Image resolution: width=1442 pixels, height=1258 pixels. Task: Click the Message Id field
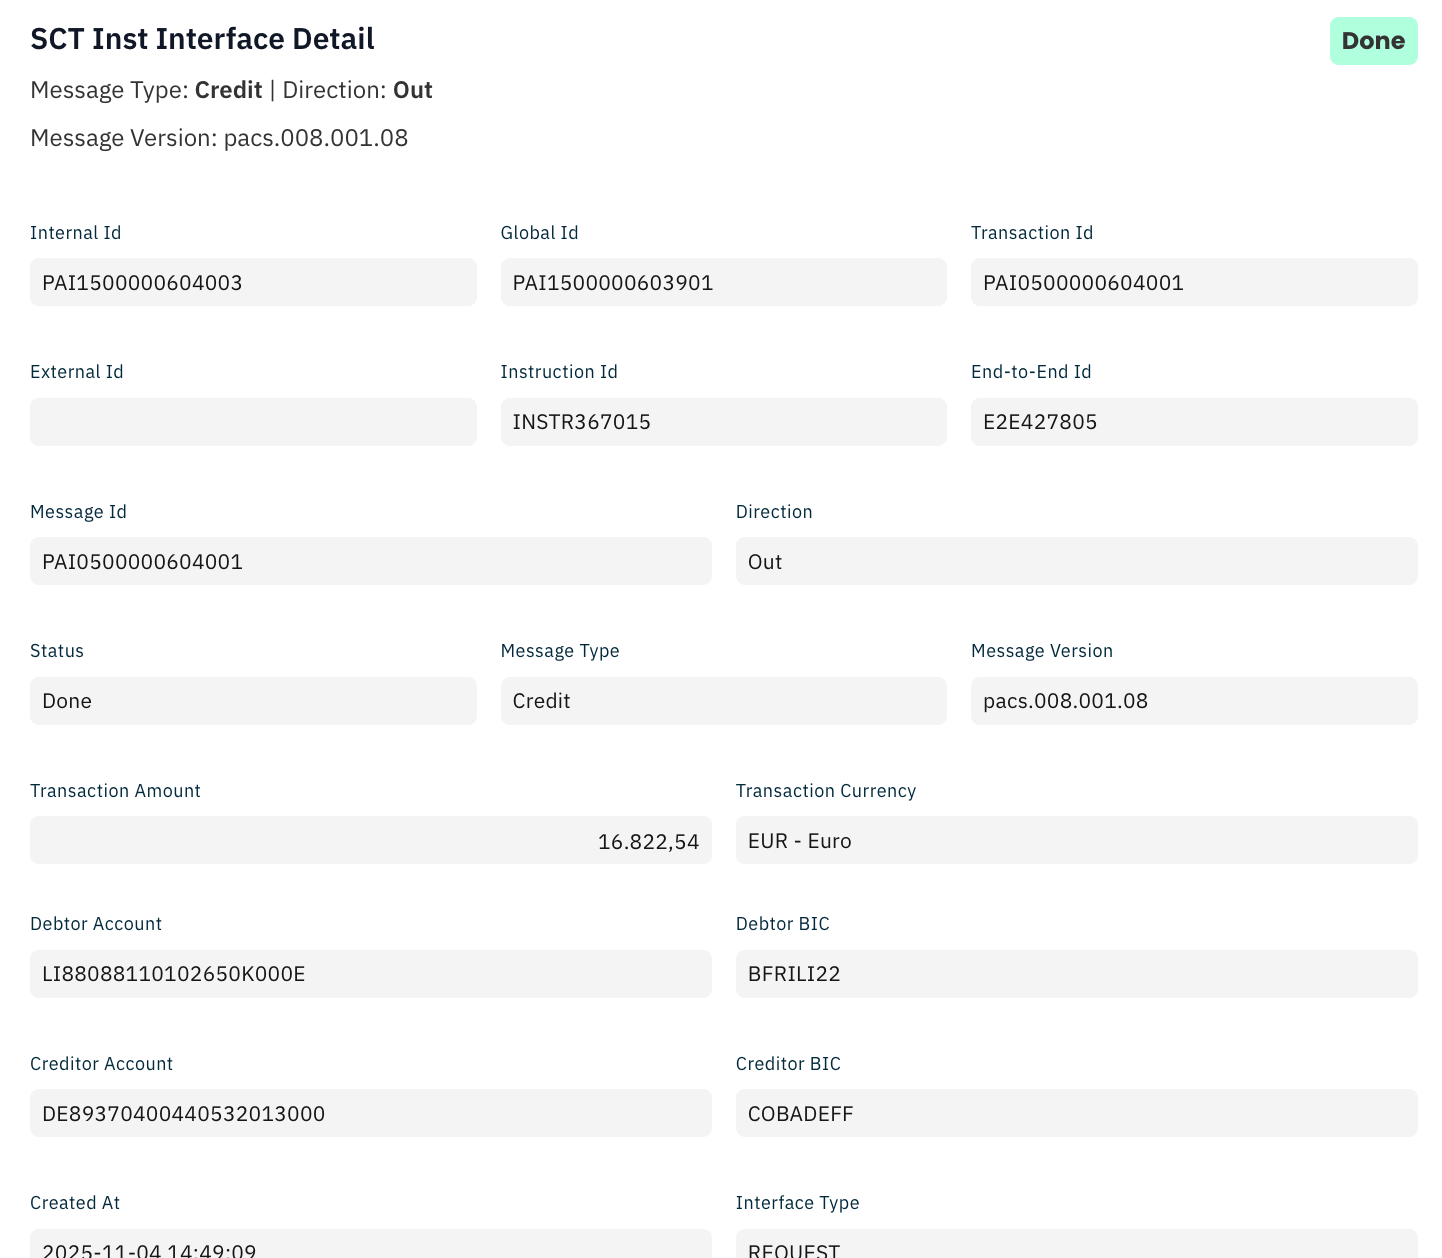(370, 562)
